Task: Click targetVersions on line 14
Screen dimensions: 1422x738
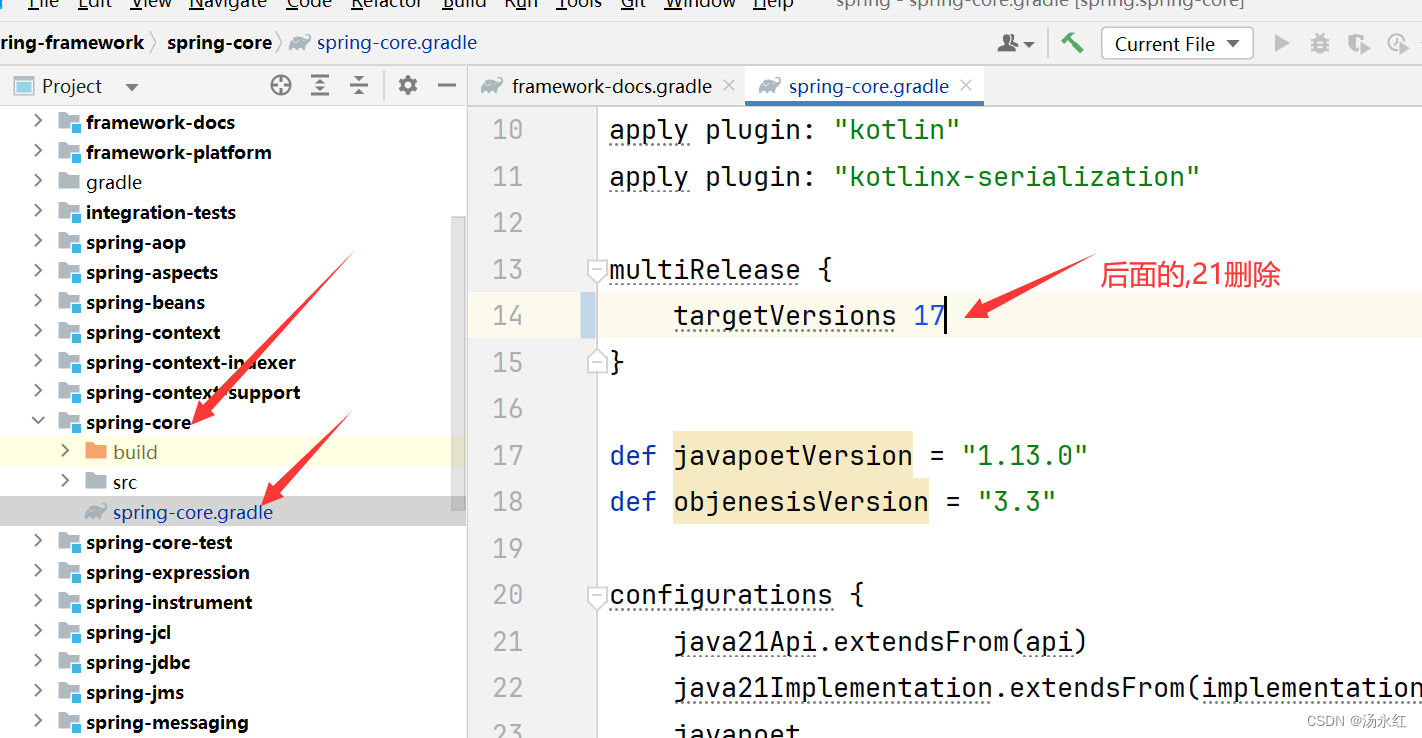Action: pyautogui.click(x=785, y=316)
